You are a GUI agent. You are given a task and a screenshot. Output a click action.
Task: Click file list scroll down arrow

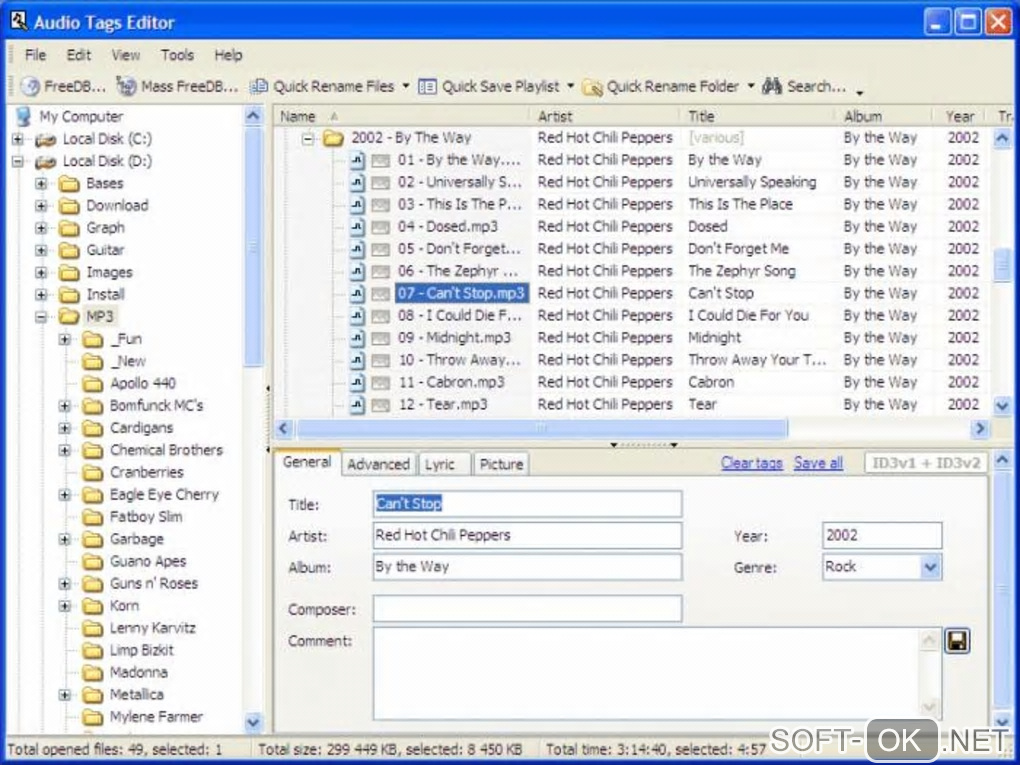point(1002,405)
